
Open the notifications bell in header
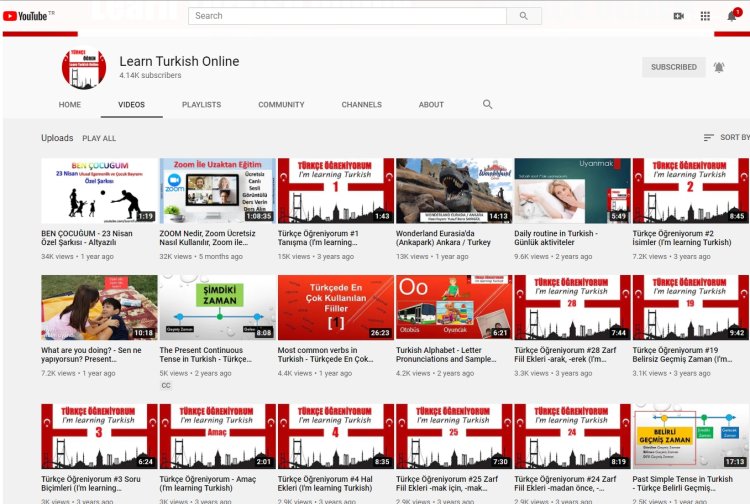tap(731, 16)
